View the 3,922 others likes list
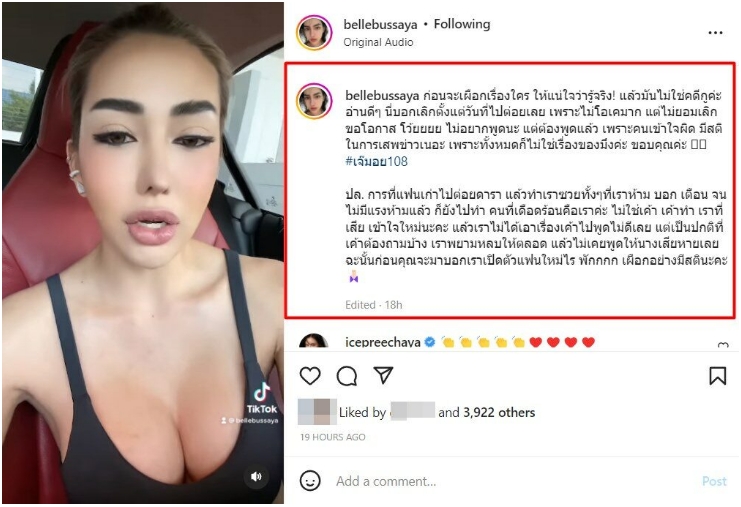Screen dimensions: 741x507 pyautogui.click(x=499, y=412)
